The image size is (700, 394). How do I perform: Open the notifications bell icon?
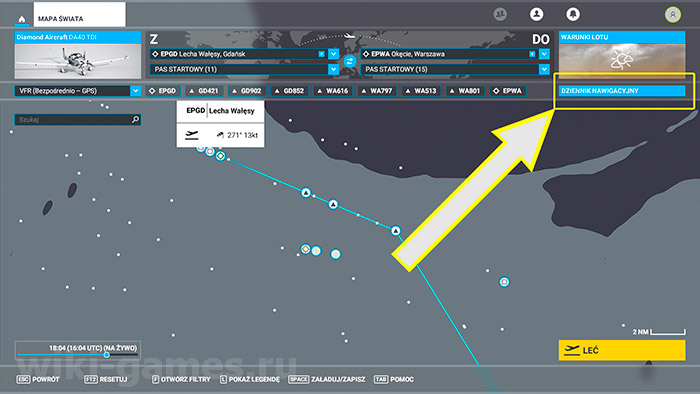tap(573, 14)
